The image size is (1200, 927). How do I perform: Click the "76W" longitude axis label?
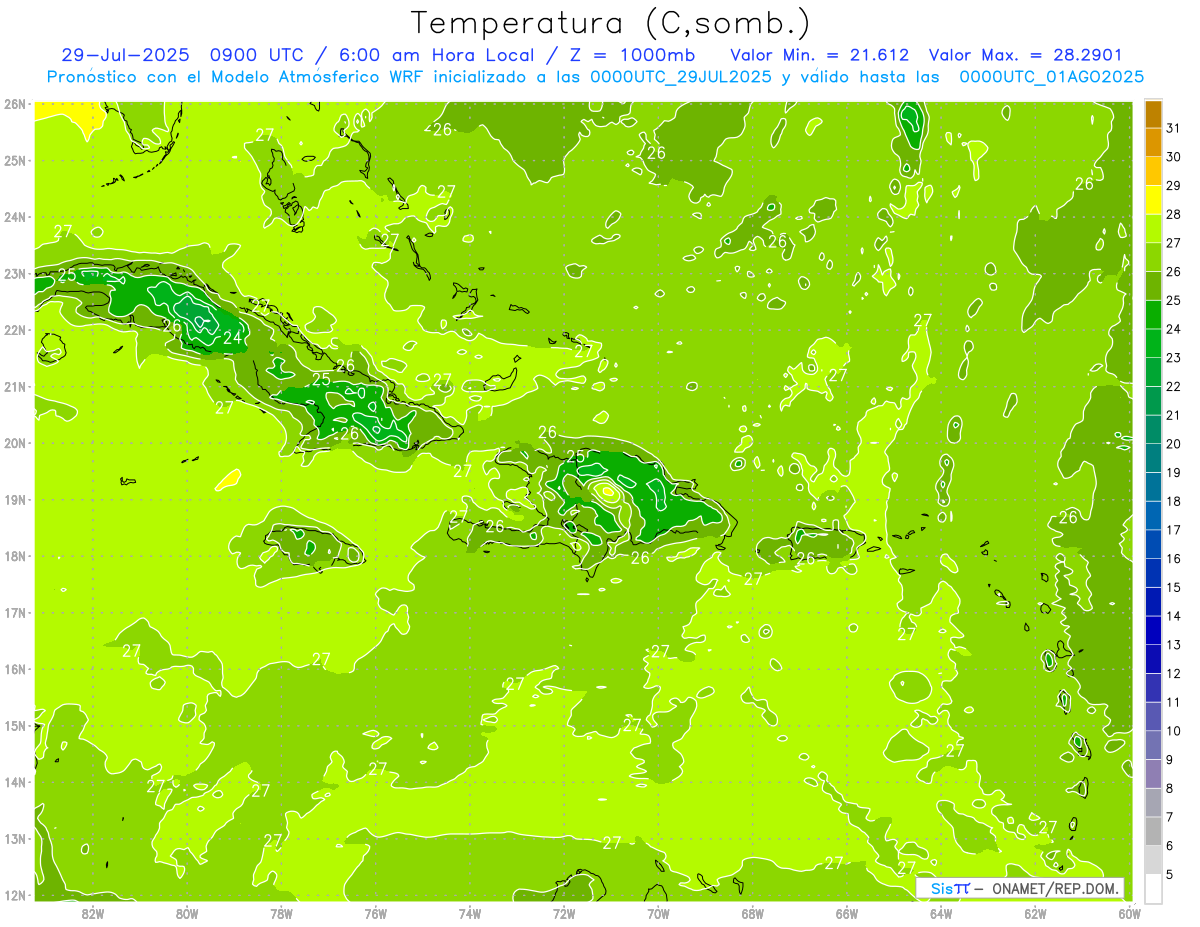376,913
